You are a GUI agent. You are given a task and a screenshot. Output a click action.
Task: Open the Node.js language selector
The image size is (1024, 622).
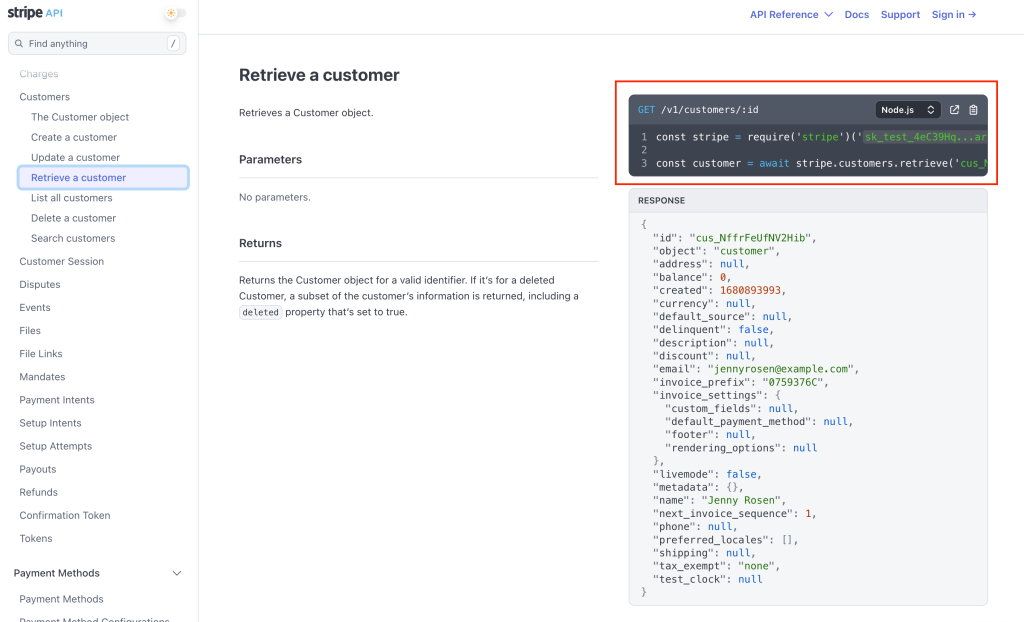click(x=908, y=110)
